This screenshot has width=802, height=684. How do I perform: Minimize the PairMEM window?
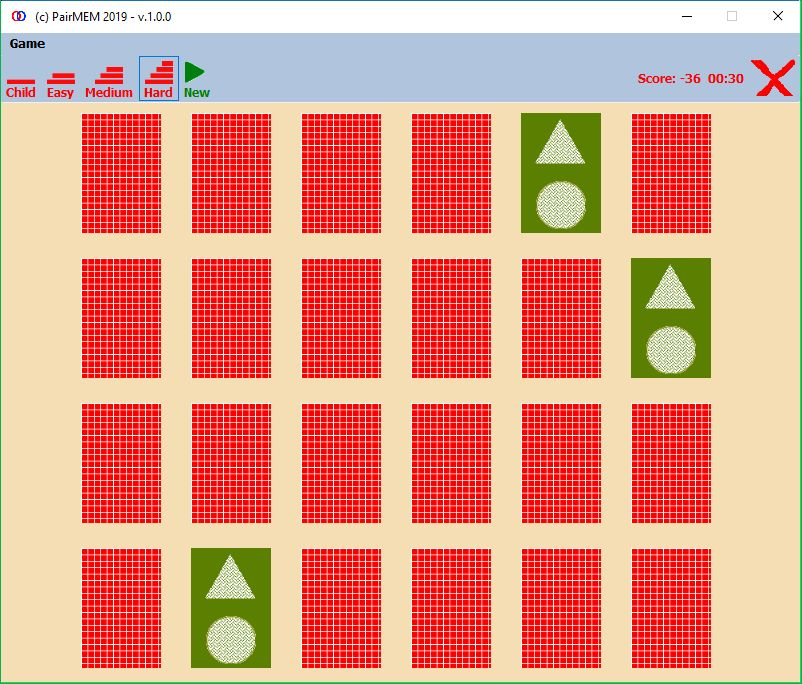pos(687,16)
